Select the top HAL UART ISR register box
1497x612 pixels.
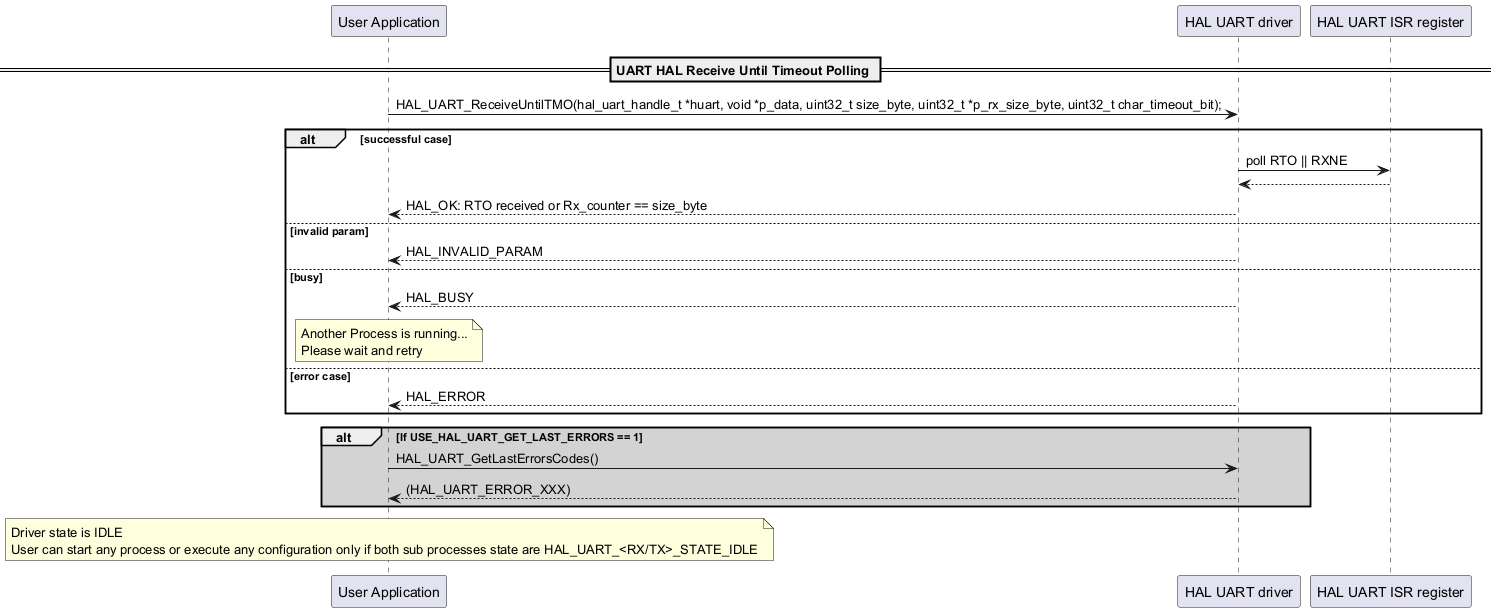1390,21
